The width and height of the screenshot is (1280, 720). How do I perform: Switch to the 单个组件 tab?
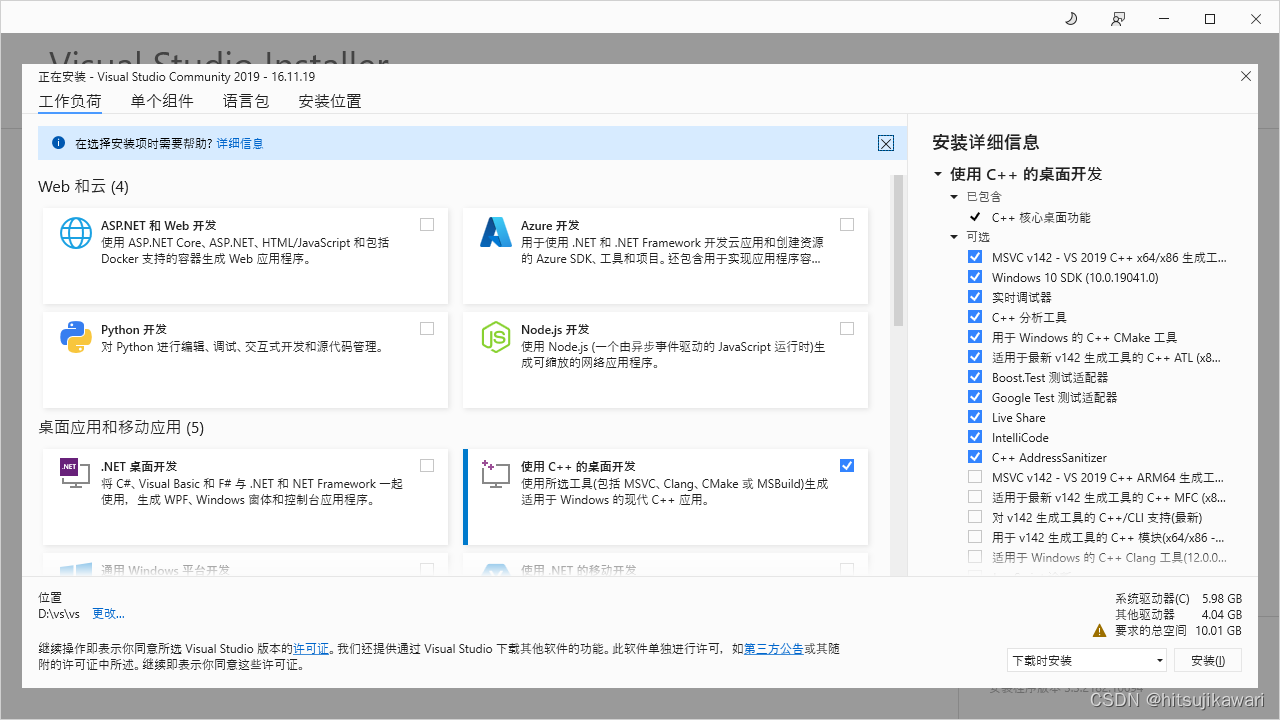click(x=162, y=101)
